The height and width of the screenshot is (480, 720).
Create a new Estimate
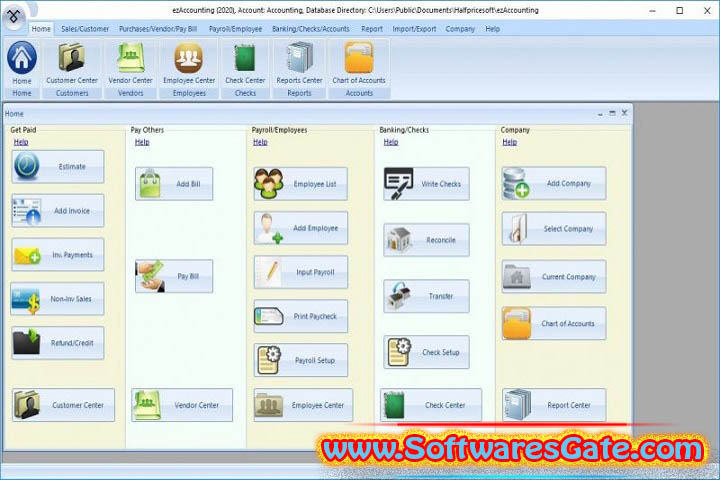coord(58,166)
